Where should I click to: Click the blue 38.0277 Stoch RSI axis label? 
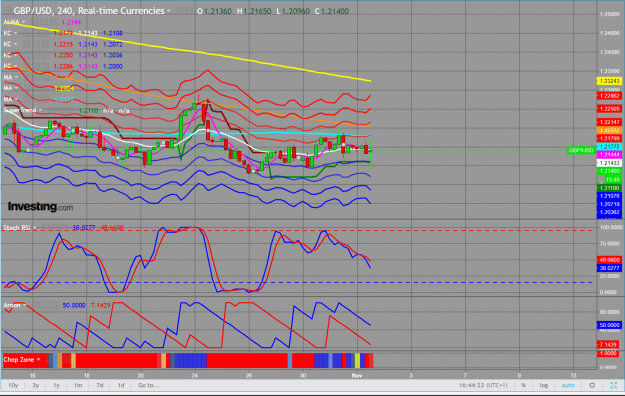[609, 268]
